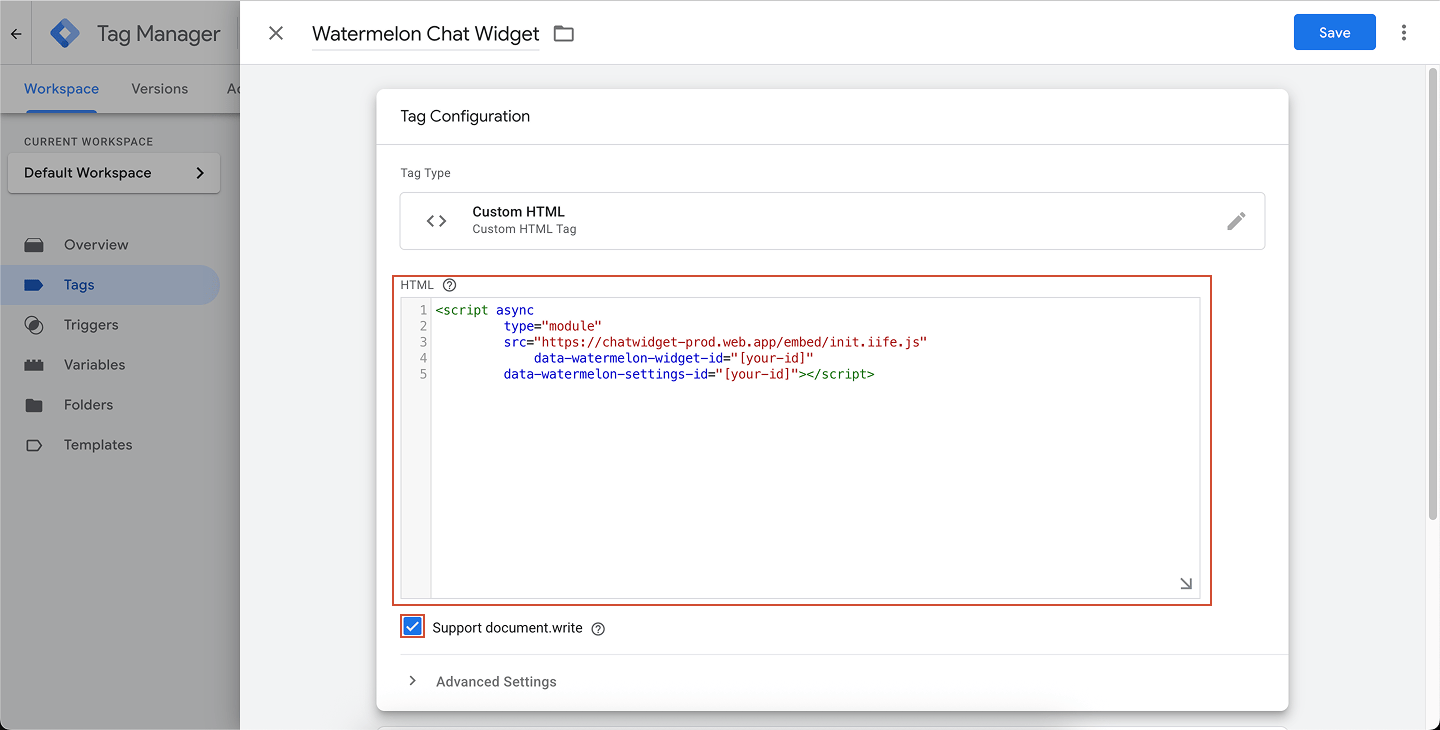Click code line with src URL

(x=715, y=342)
